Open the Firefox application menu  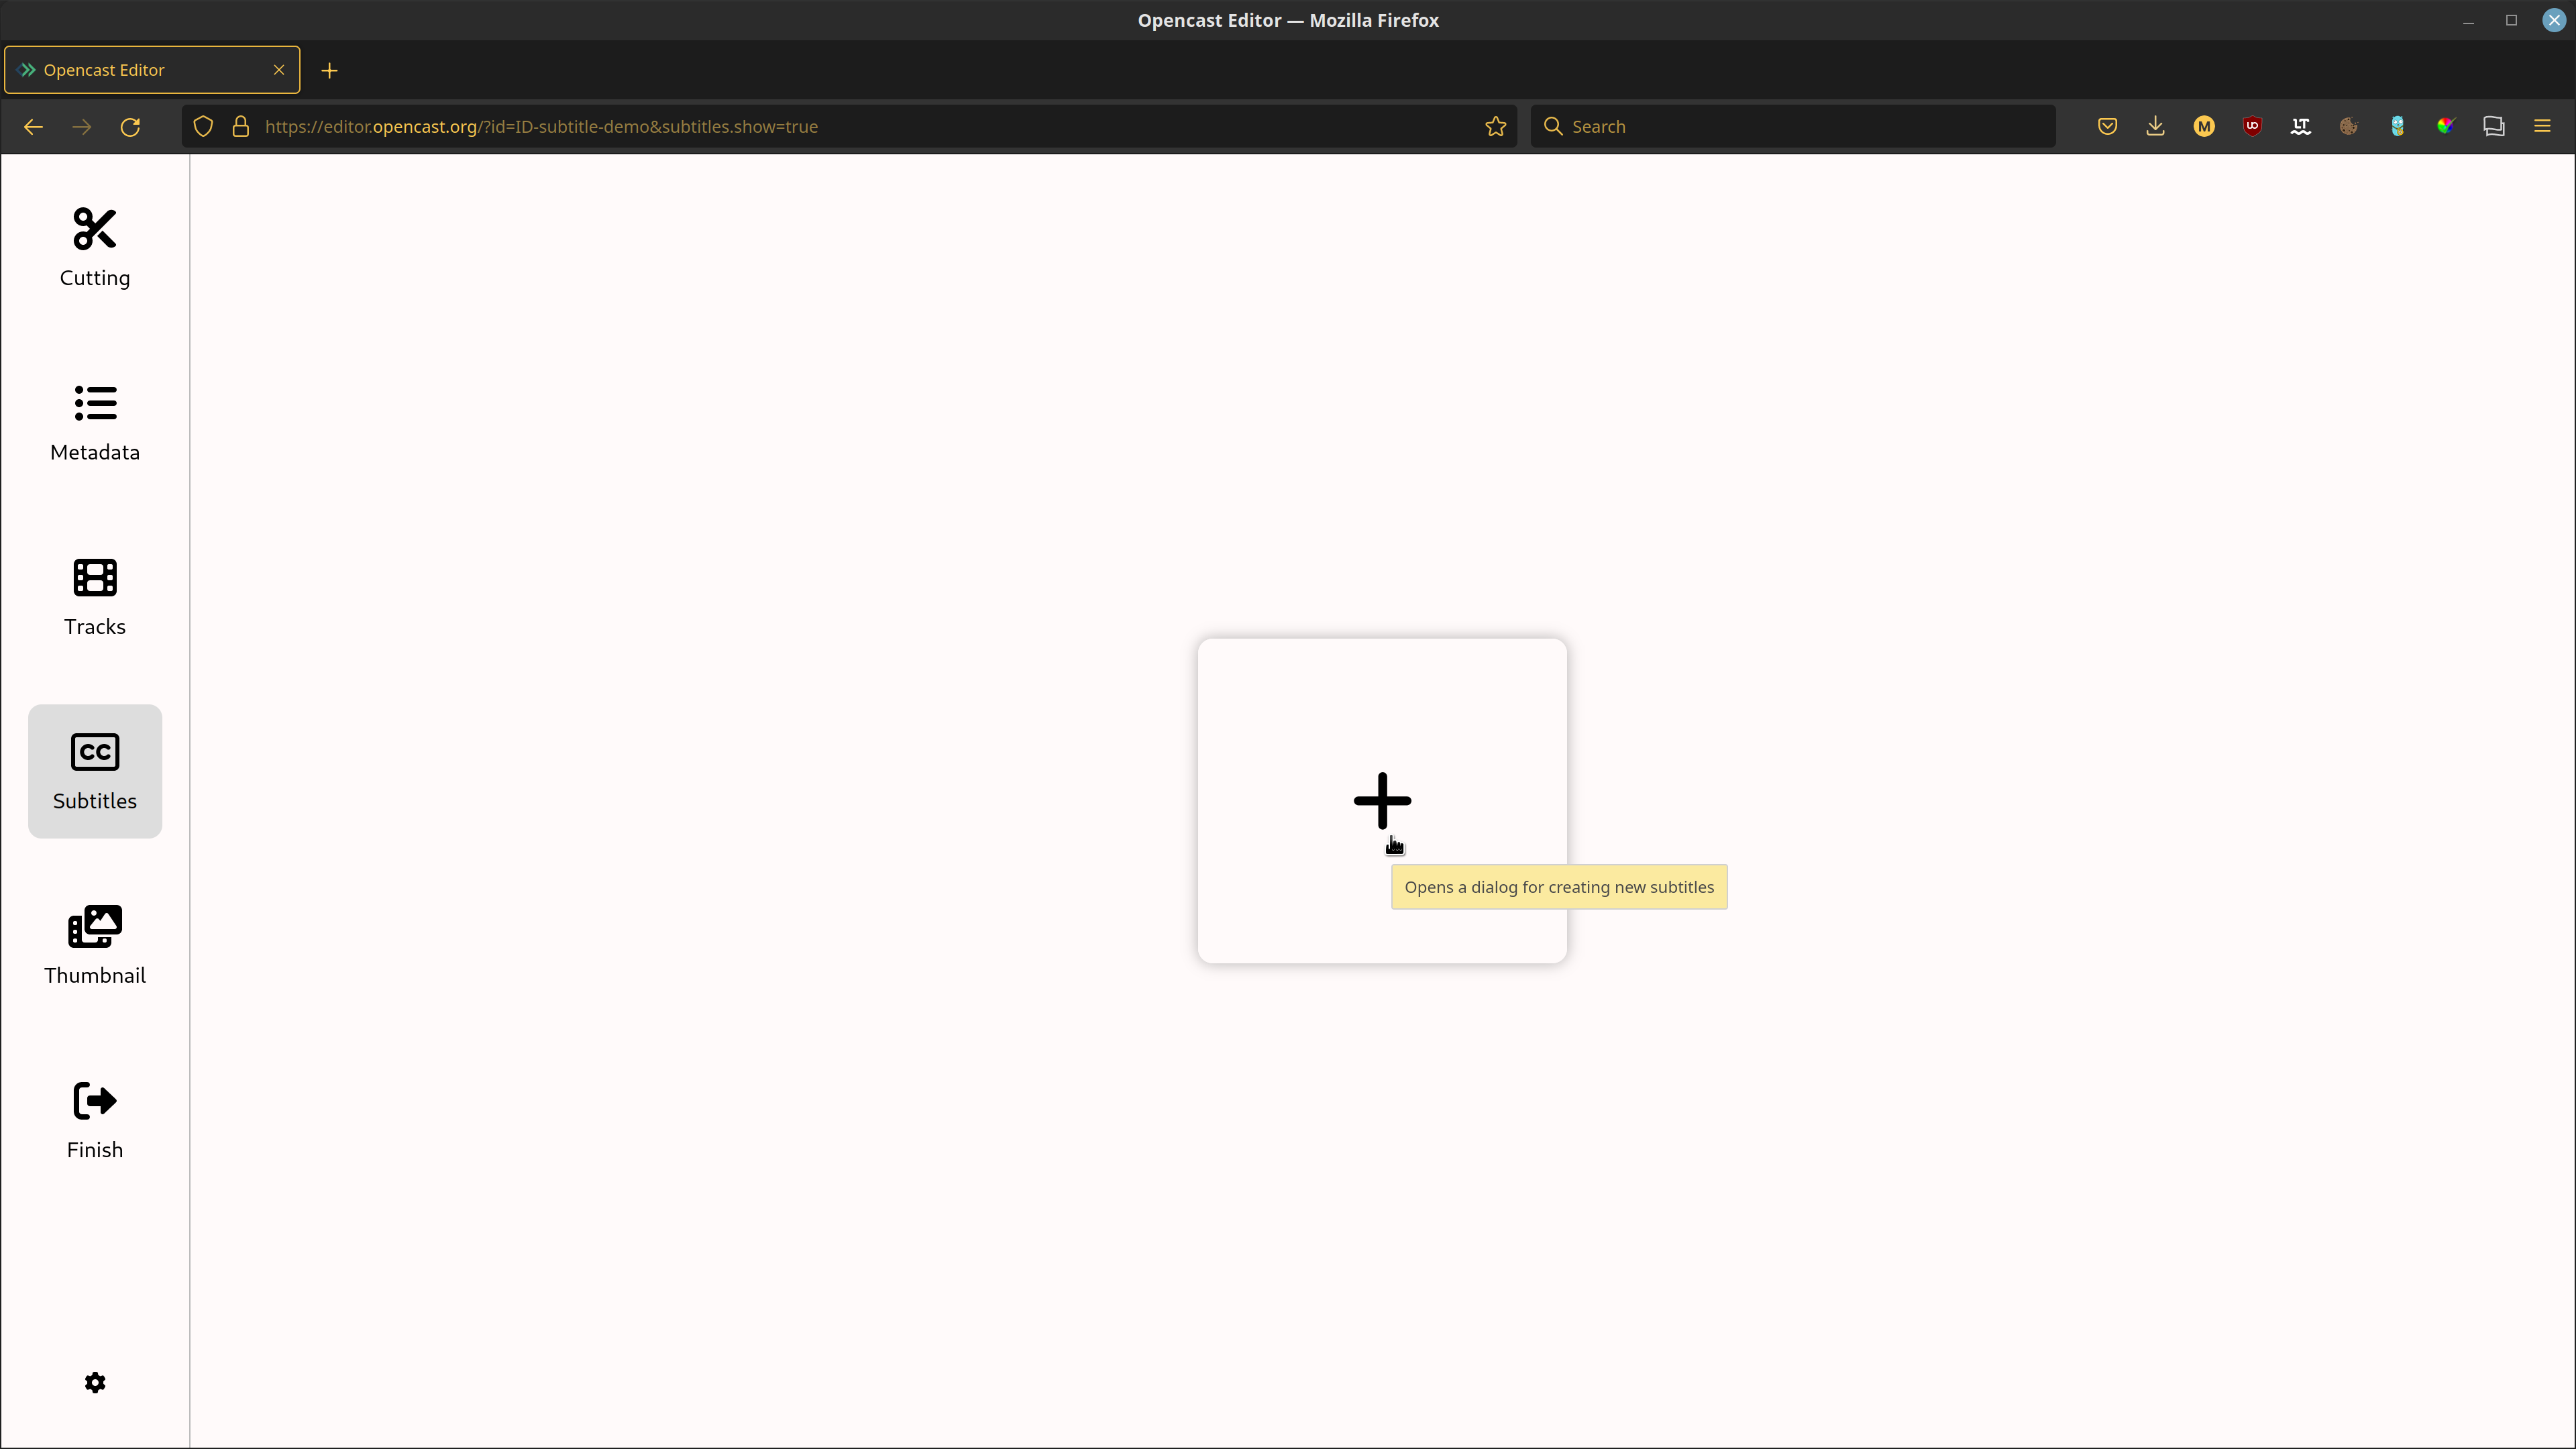click(x=2542, y=126)
